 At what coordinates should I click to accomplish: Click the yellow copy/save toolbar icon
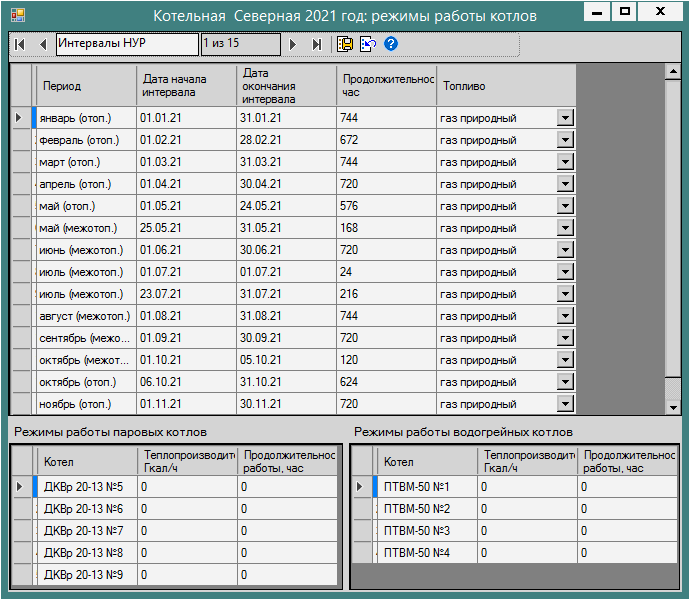tap(345, 44)
